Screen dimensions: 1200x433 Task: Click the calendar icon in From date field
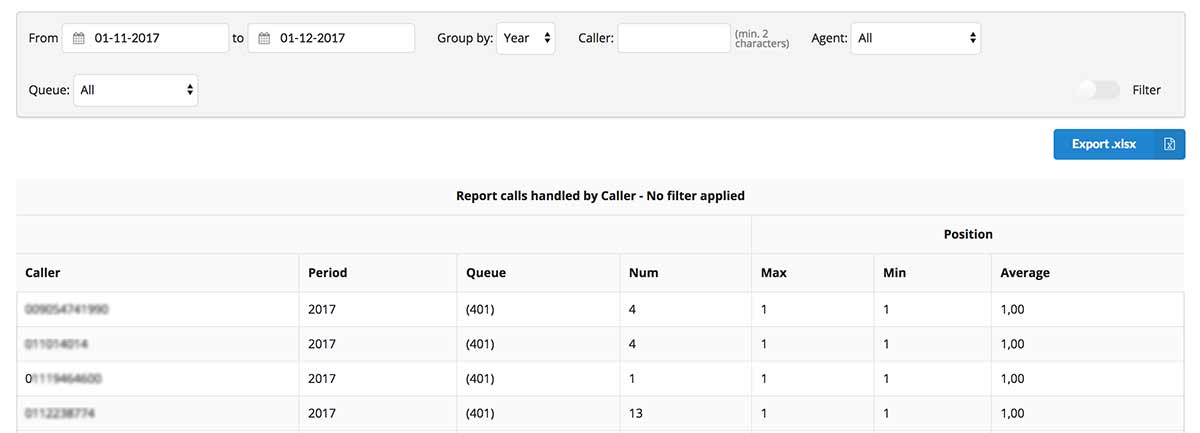[x=79, y=38]
